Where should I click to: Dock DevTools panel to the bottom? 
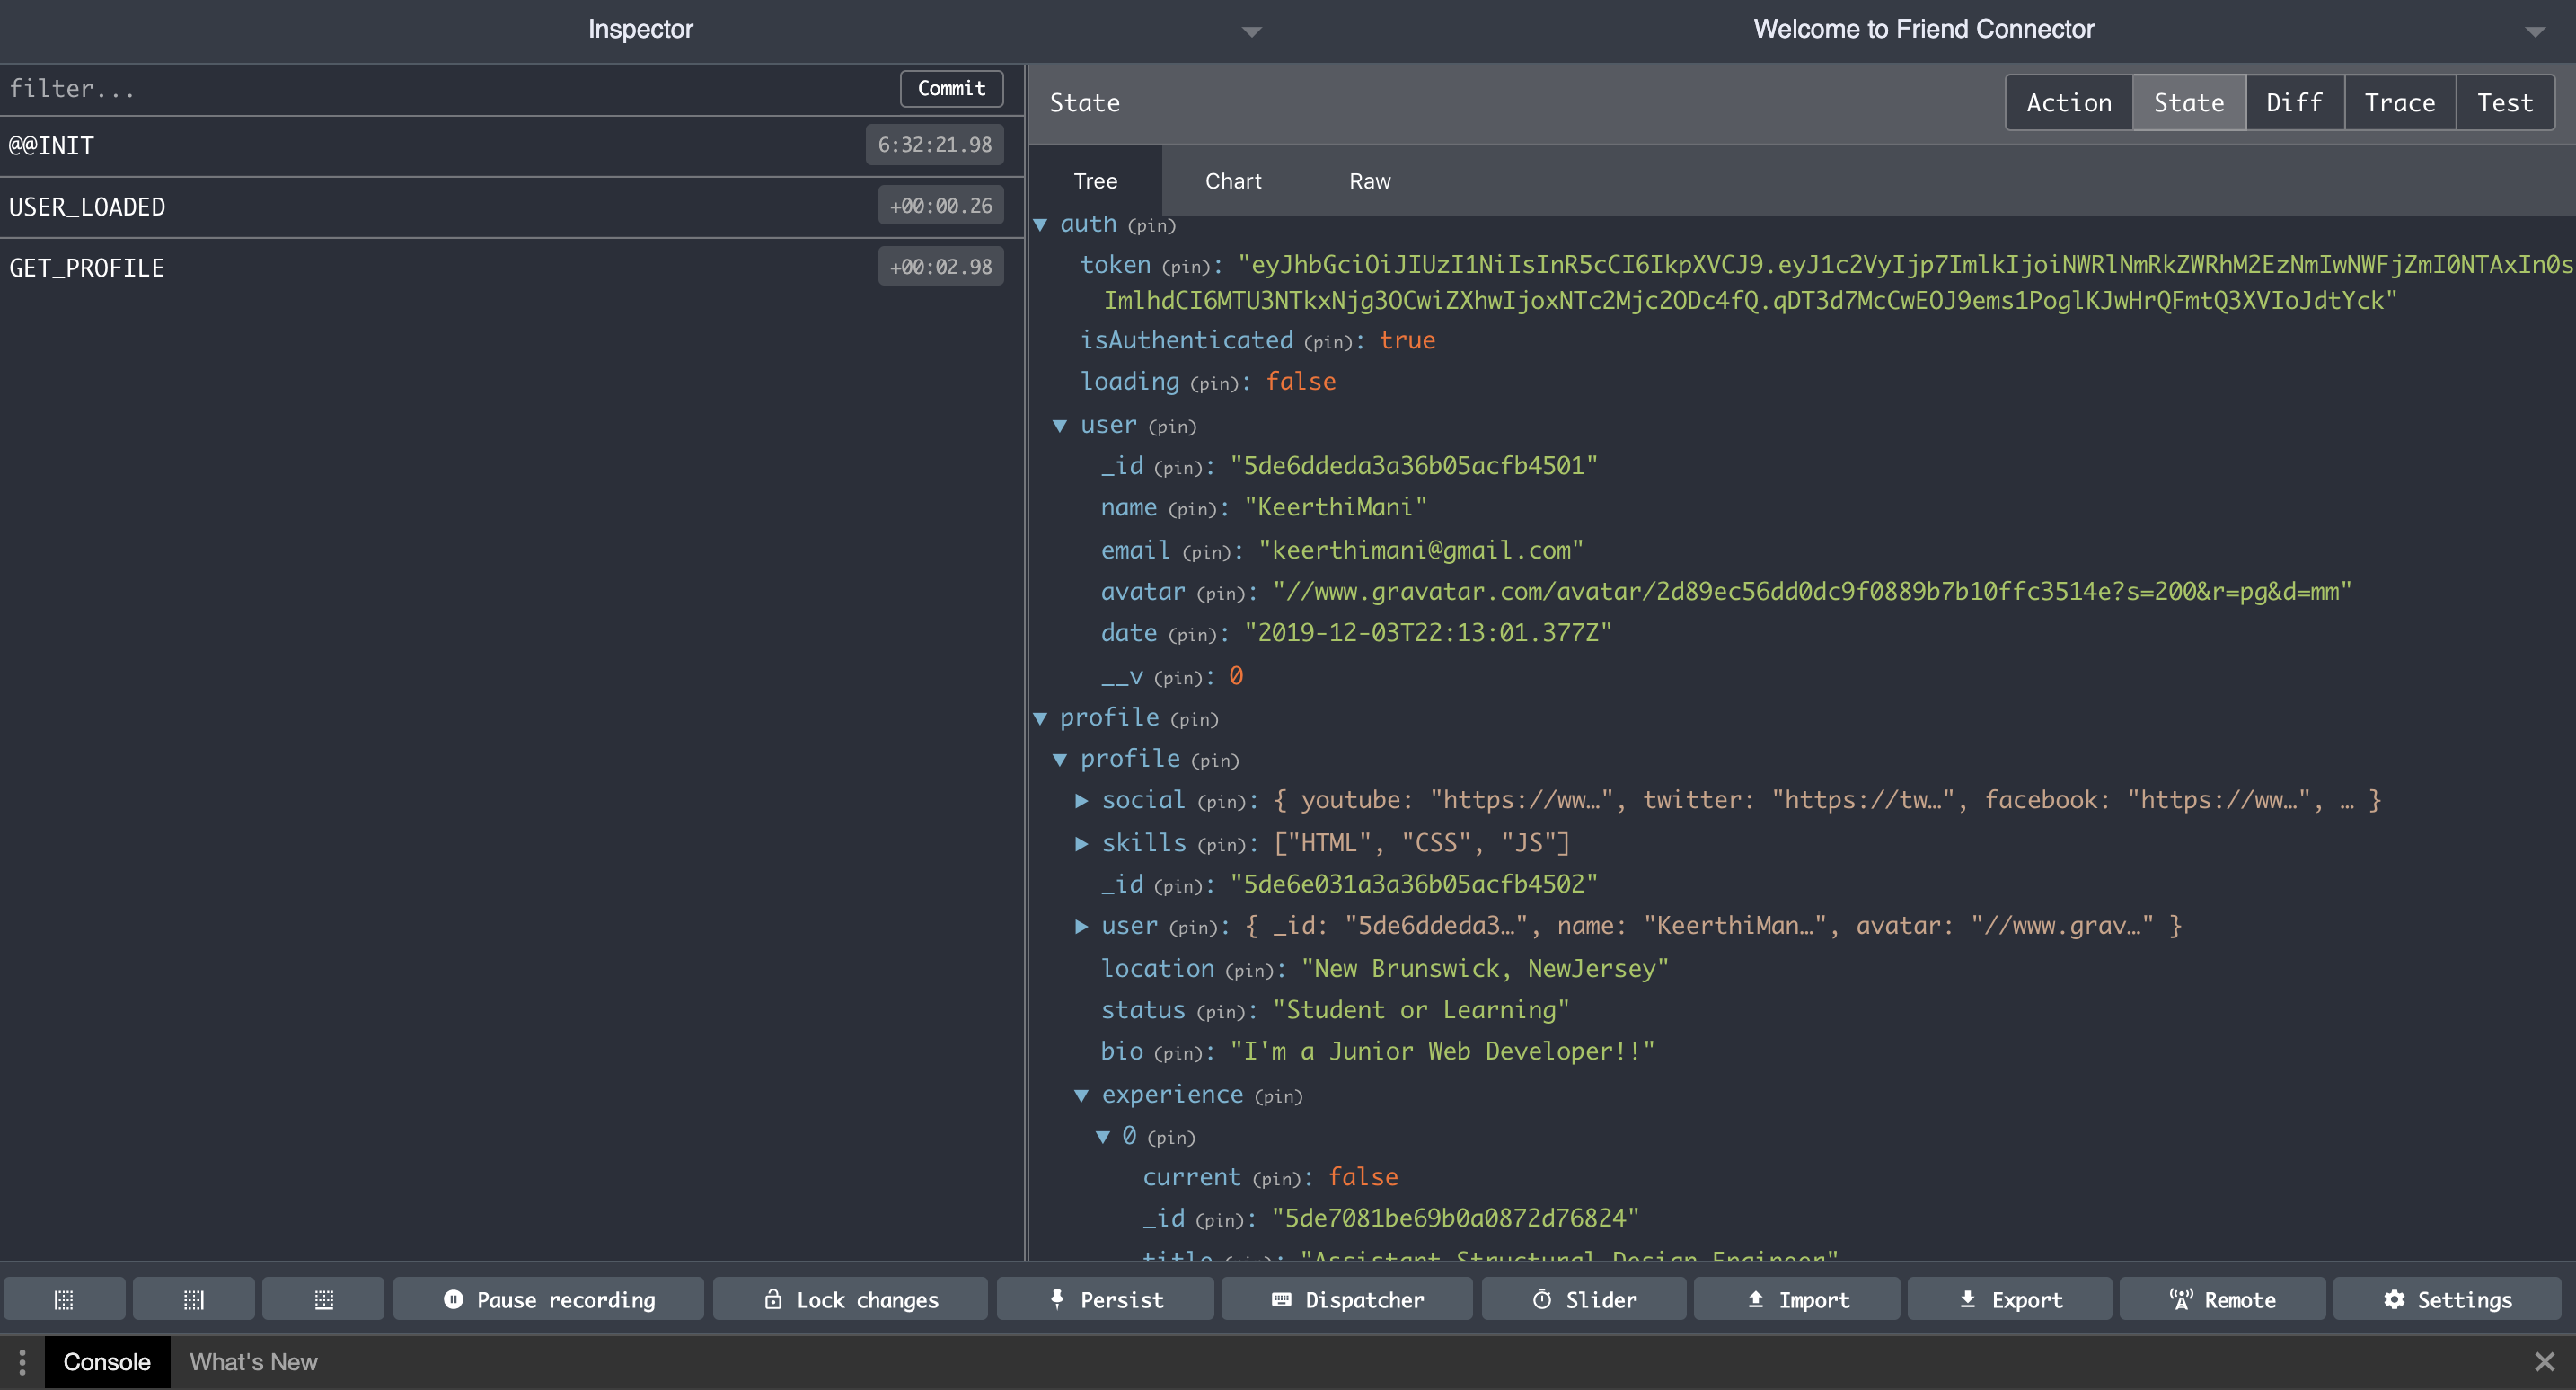point(323,1299)
